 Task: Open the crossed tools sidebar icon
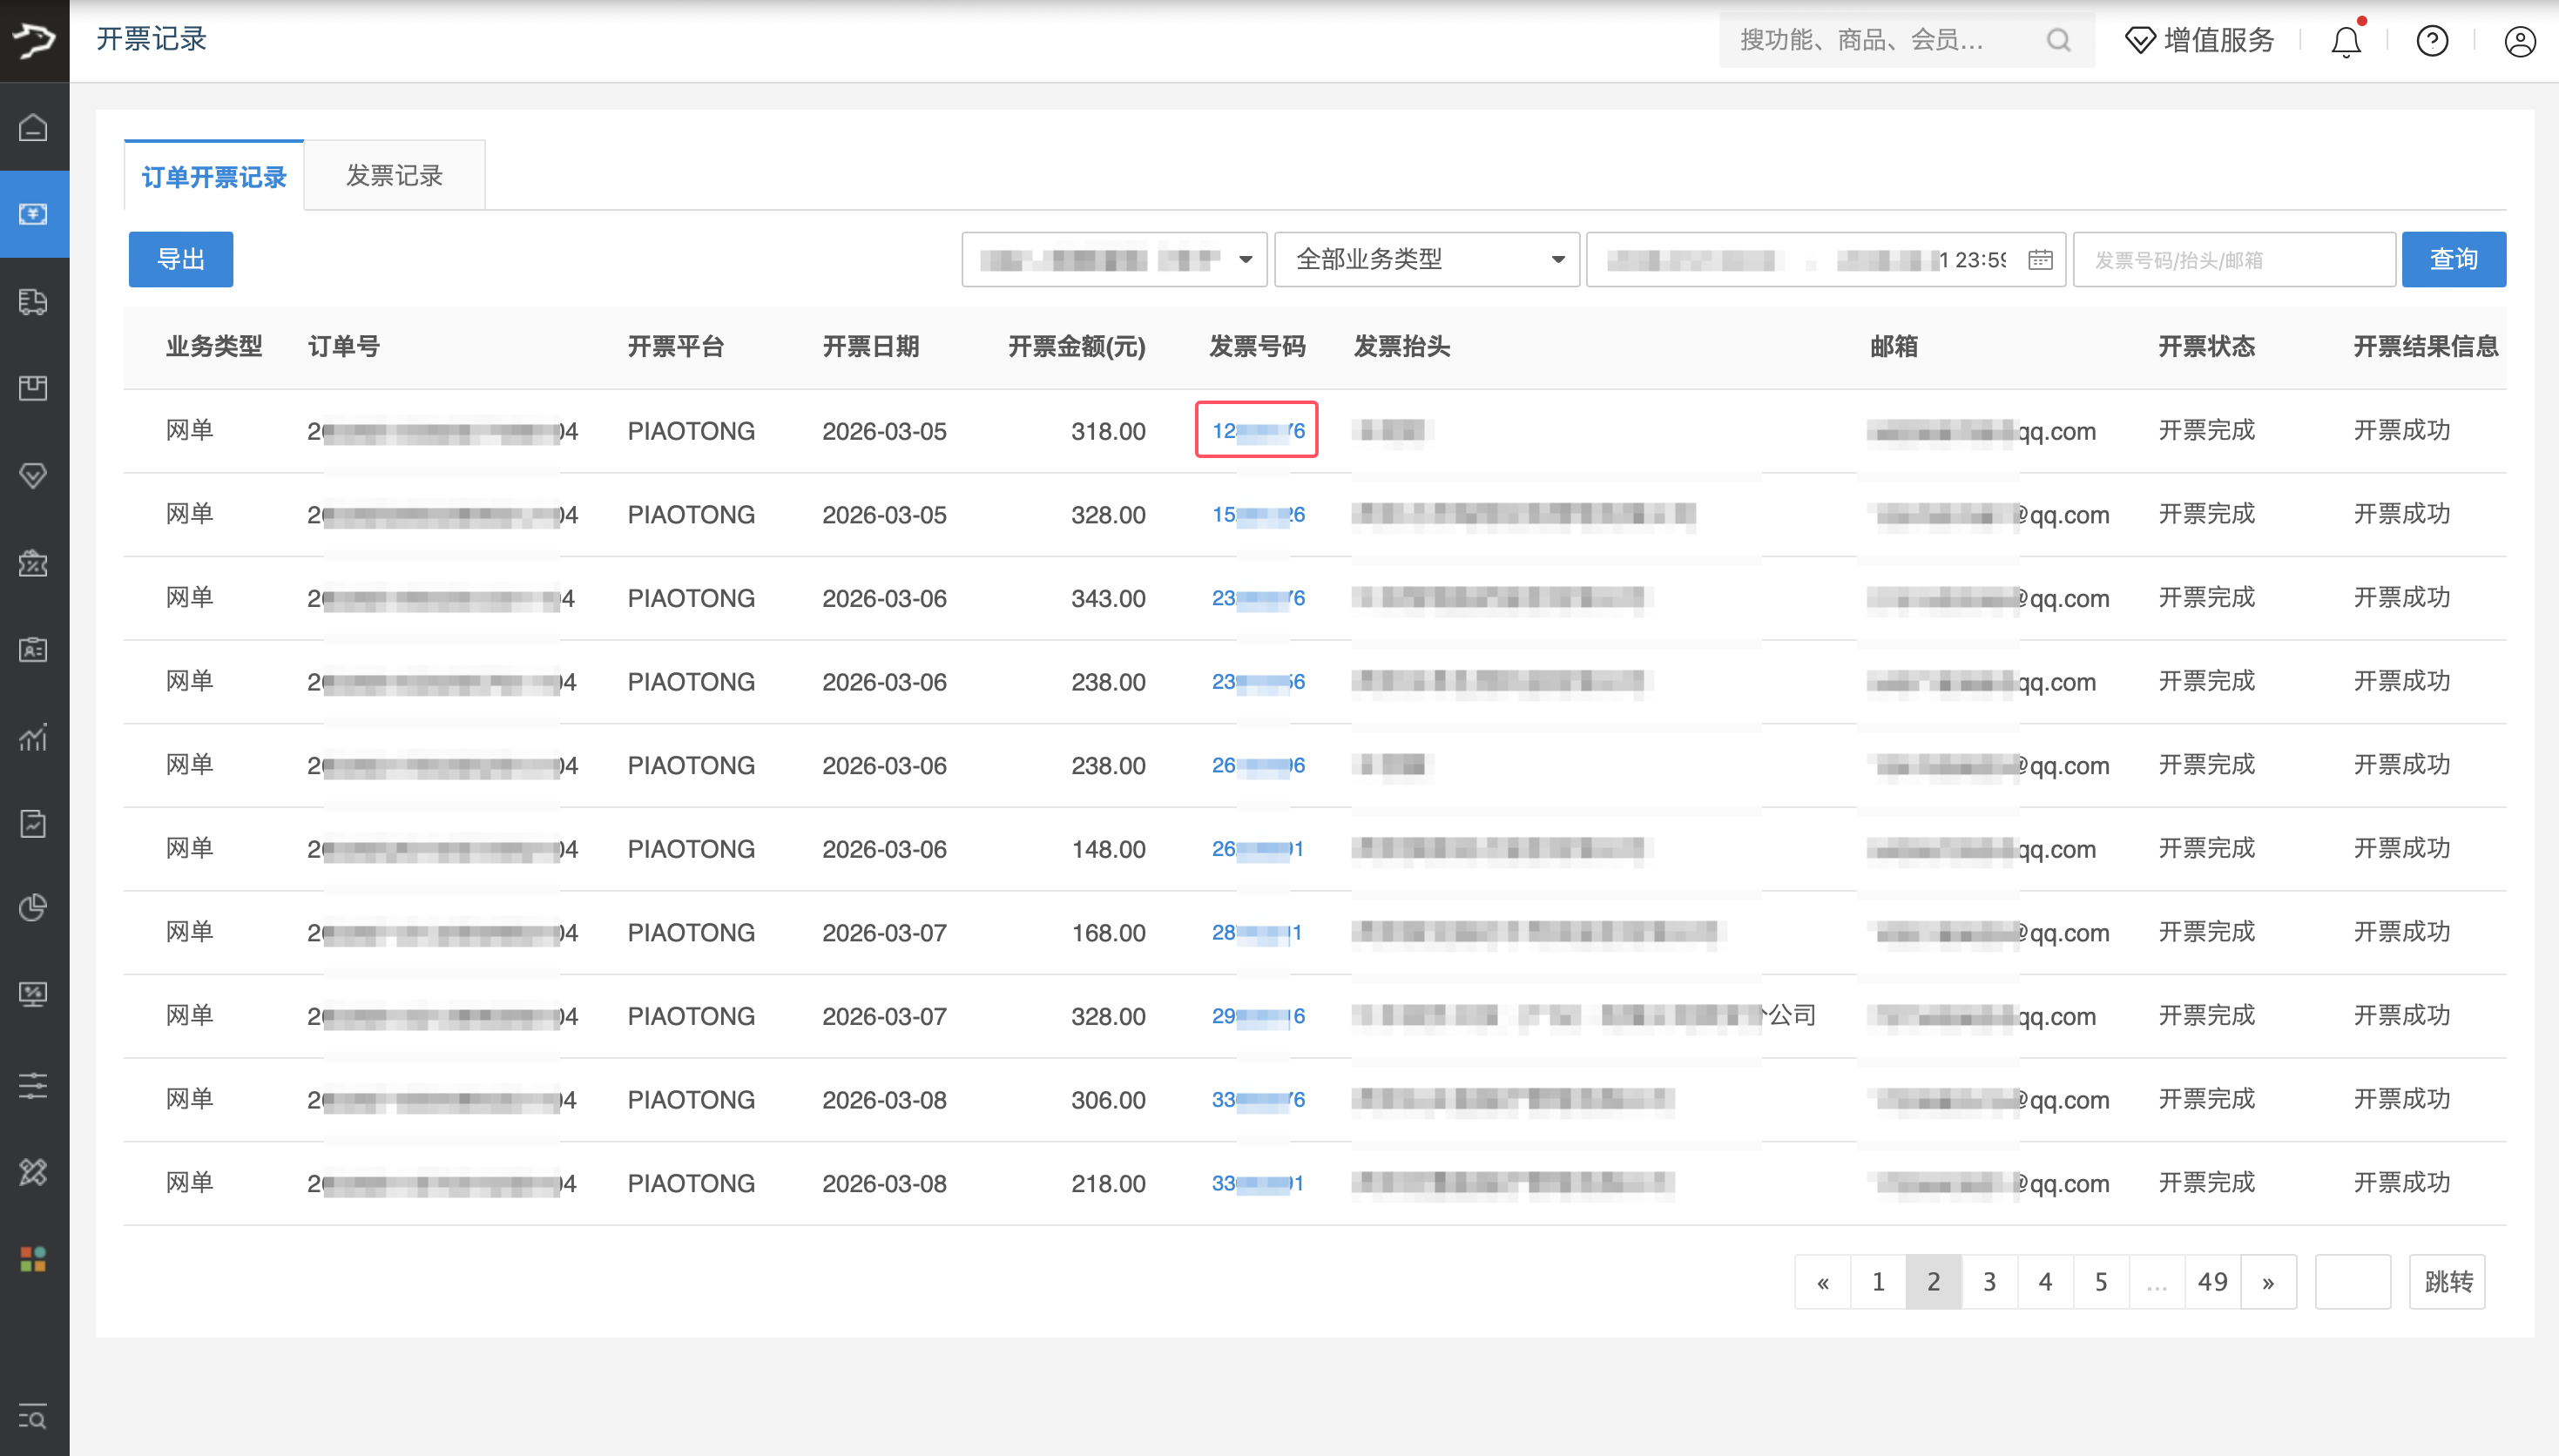coord(33,1171)
